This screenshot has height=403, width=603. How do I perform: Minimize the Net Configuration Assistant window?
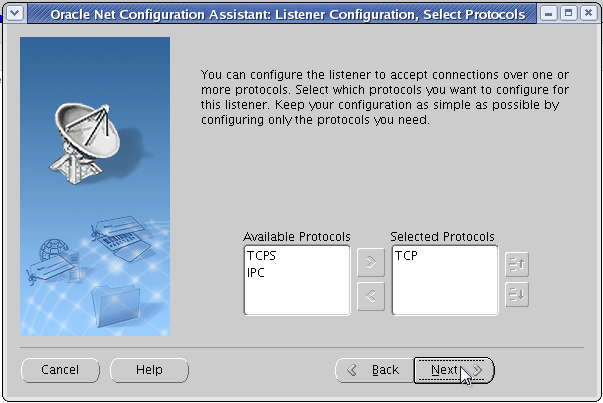click(x=548, y=14)
